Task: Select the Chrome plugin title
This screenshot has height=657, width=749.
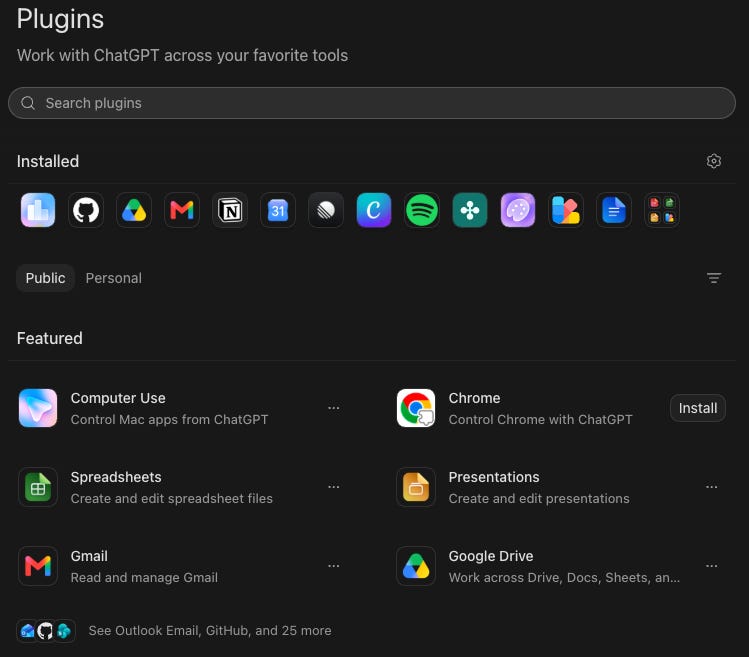Action: (x=474, y=398)
